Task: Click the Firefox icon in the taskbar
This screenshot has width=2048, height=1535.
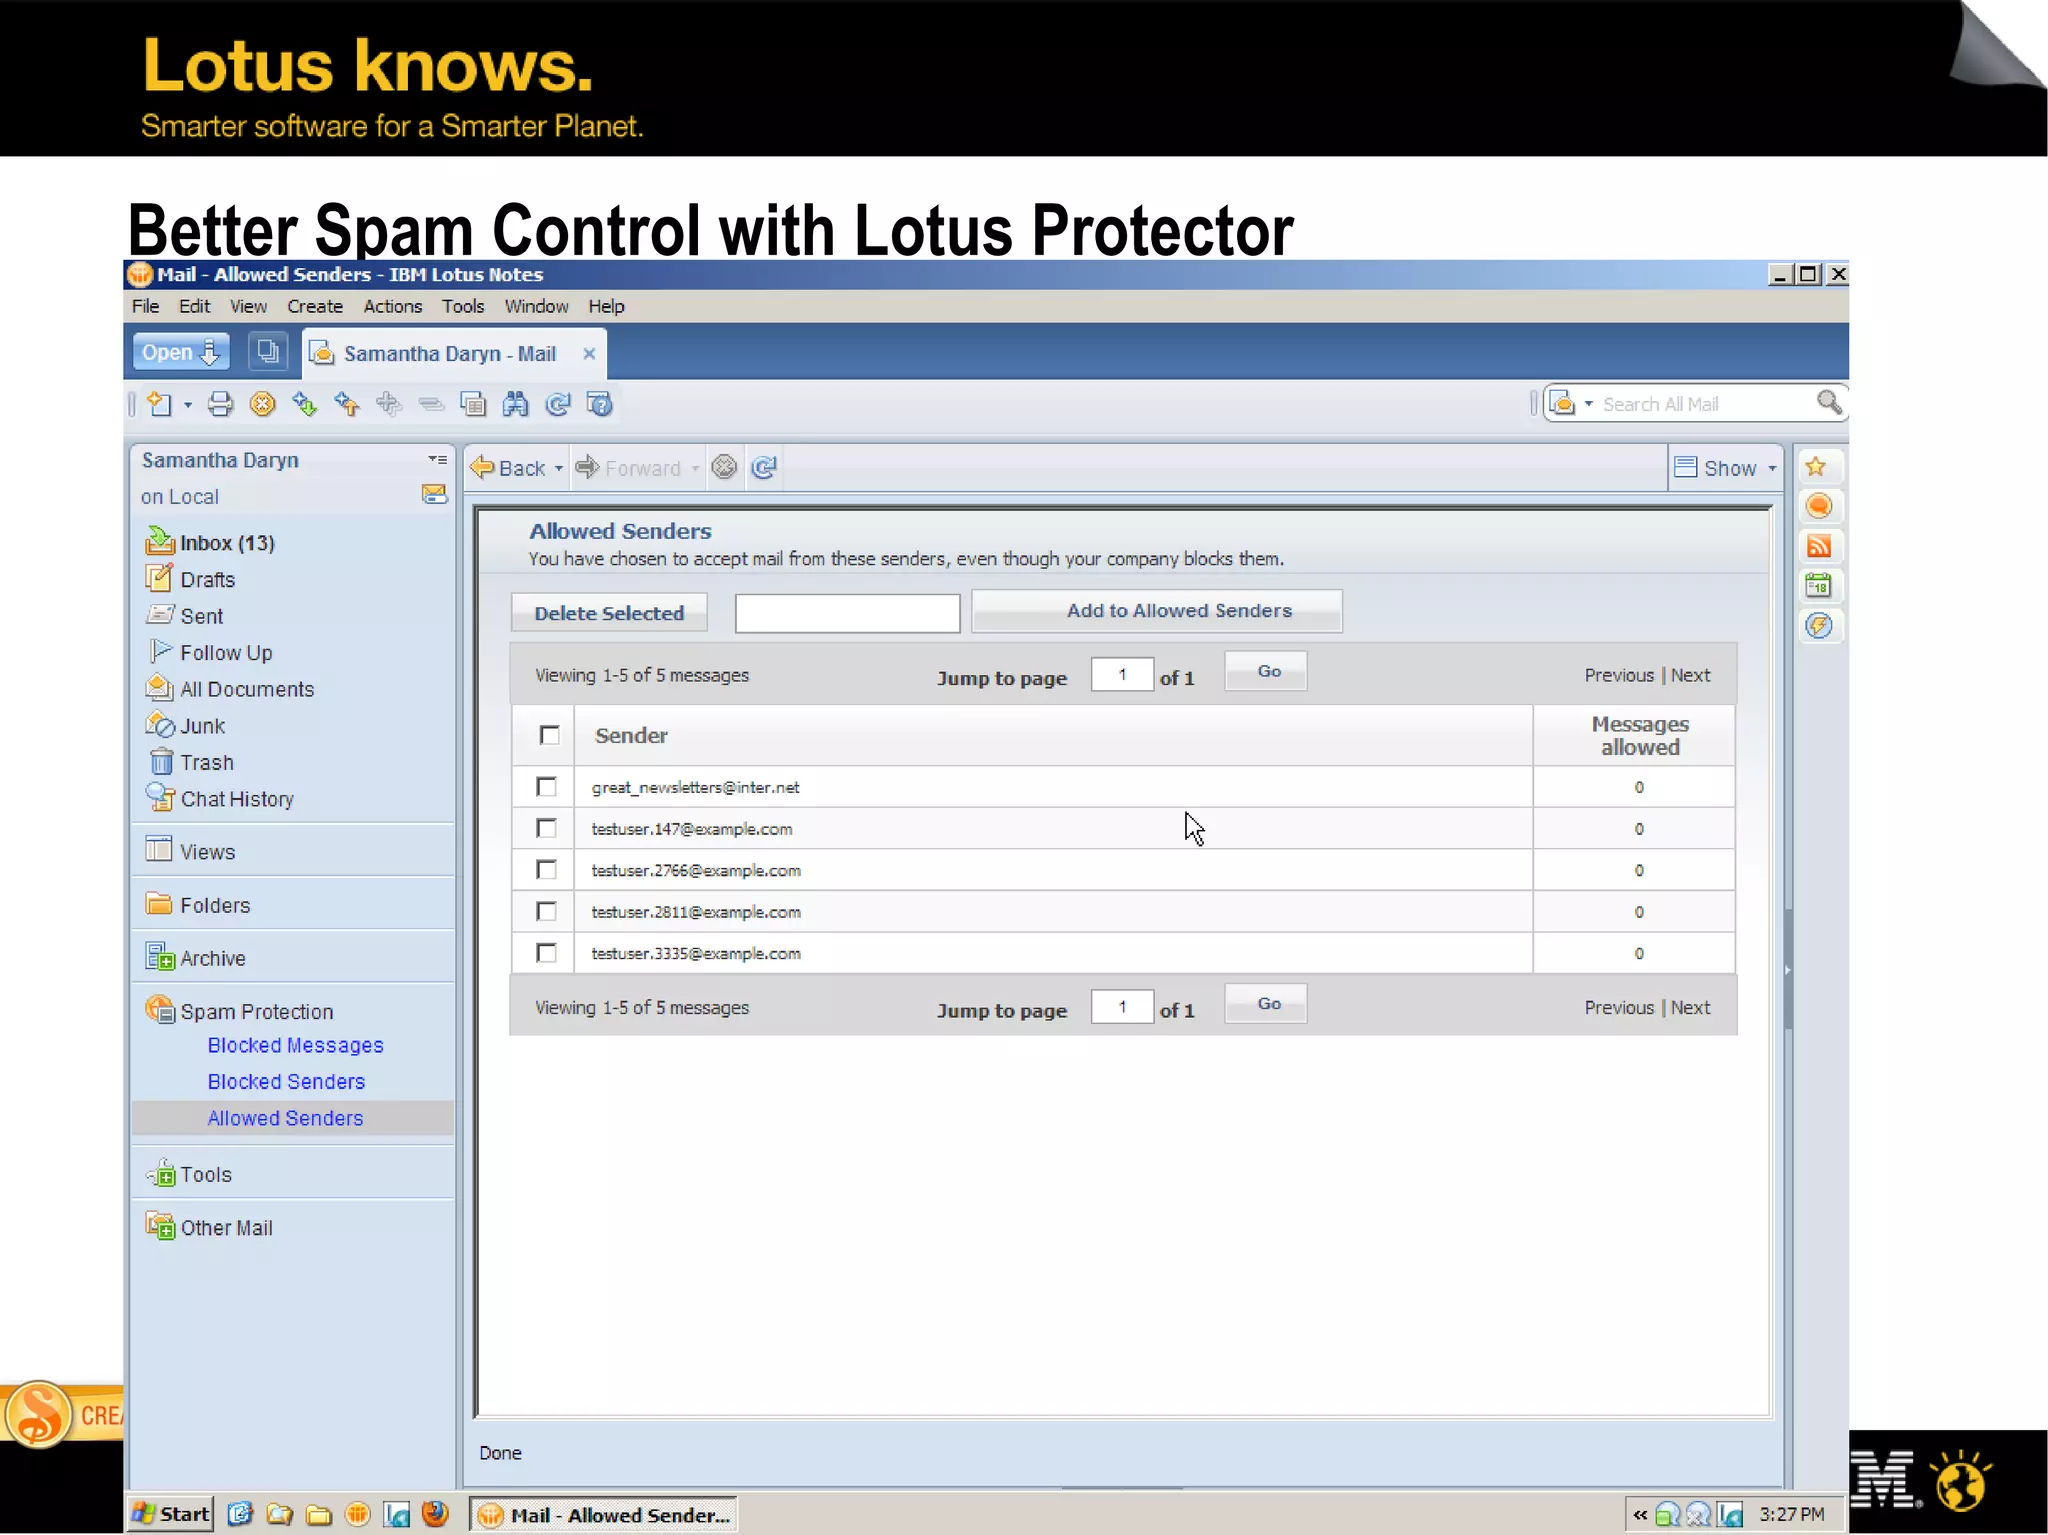Action: [435, 1514]
